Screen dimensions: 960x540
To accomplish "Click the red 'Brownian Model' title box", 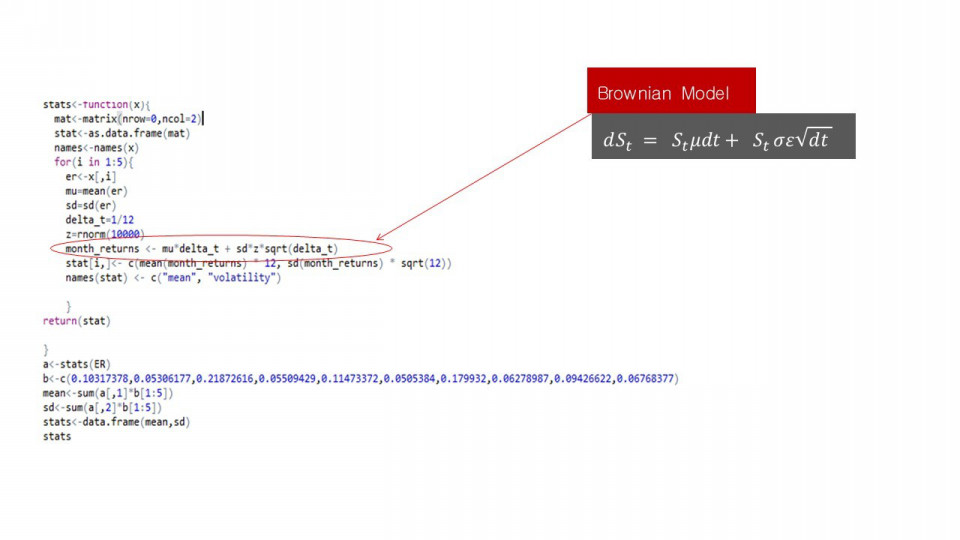I will pyautogui.click(x=671, y=91).
